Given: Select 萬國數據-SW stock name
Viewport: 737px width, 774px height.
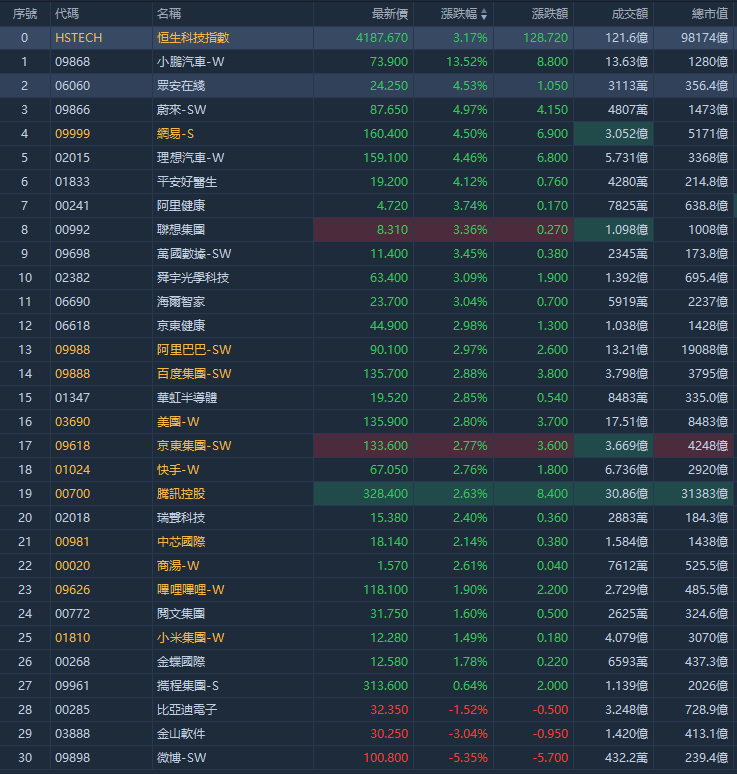Looking at the screenshot, I should pos(194,254).
